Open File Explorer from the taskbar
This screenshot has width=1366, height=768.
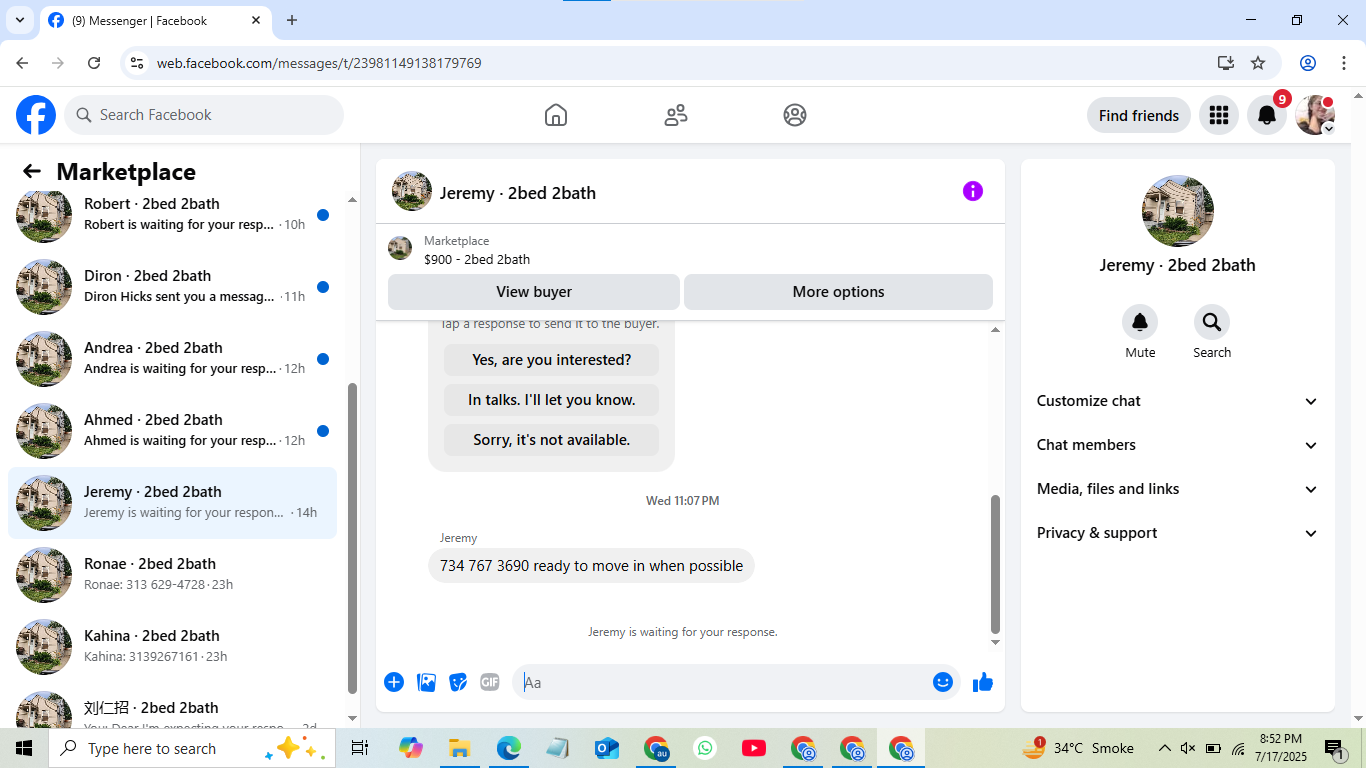coord(459,748)
